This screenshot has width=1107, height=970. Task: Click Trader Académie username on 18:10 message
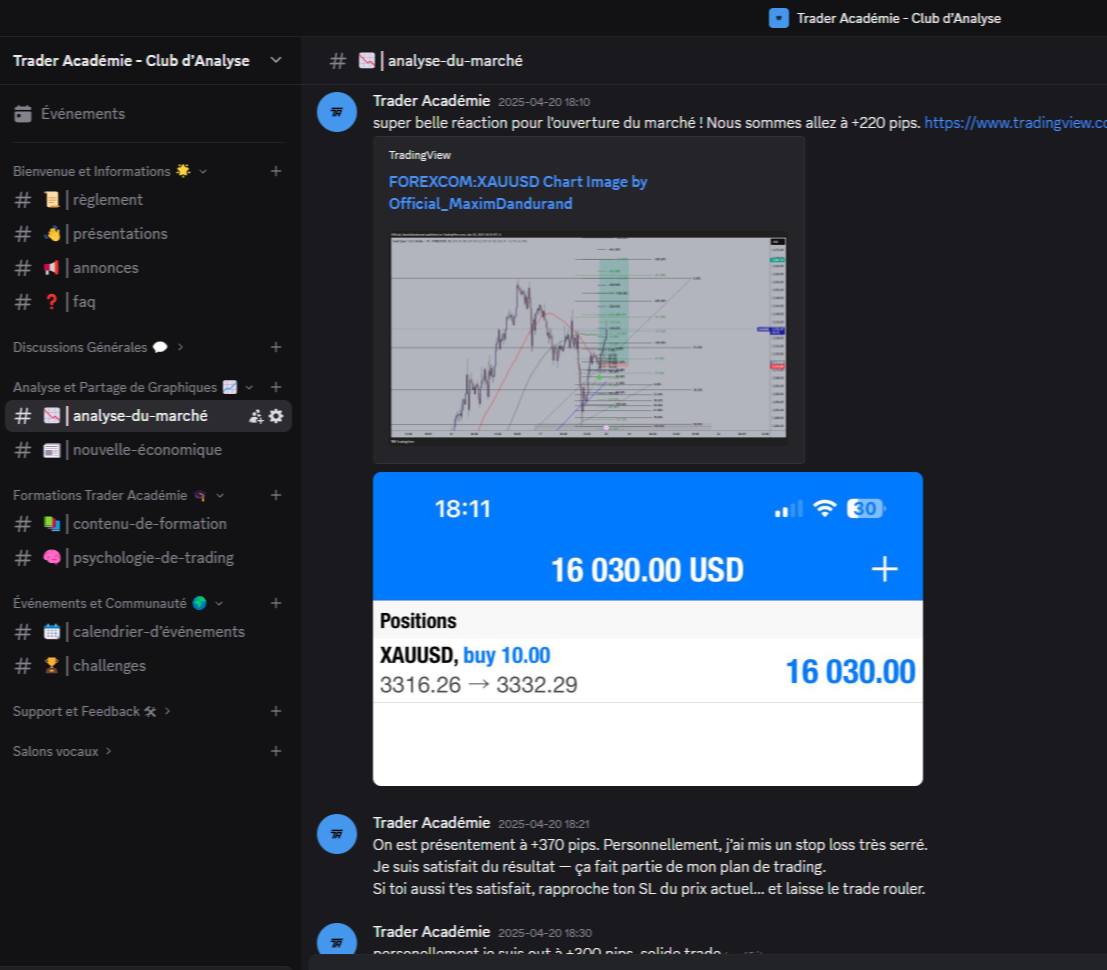(x=431, y=101)
